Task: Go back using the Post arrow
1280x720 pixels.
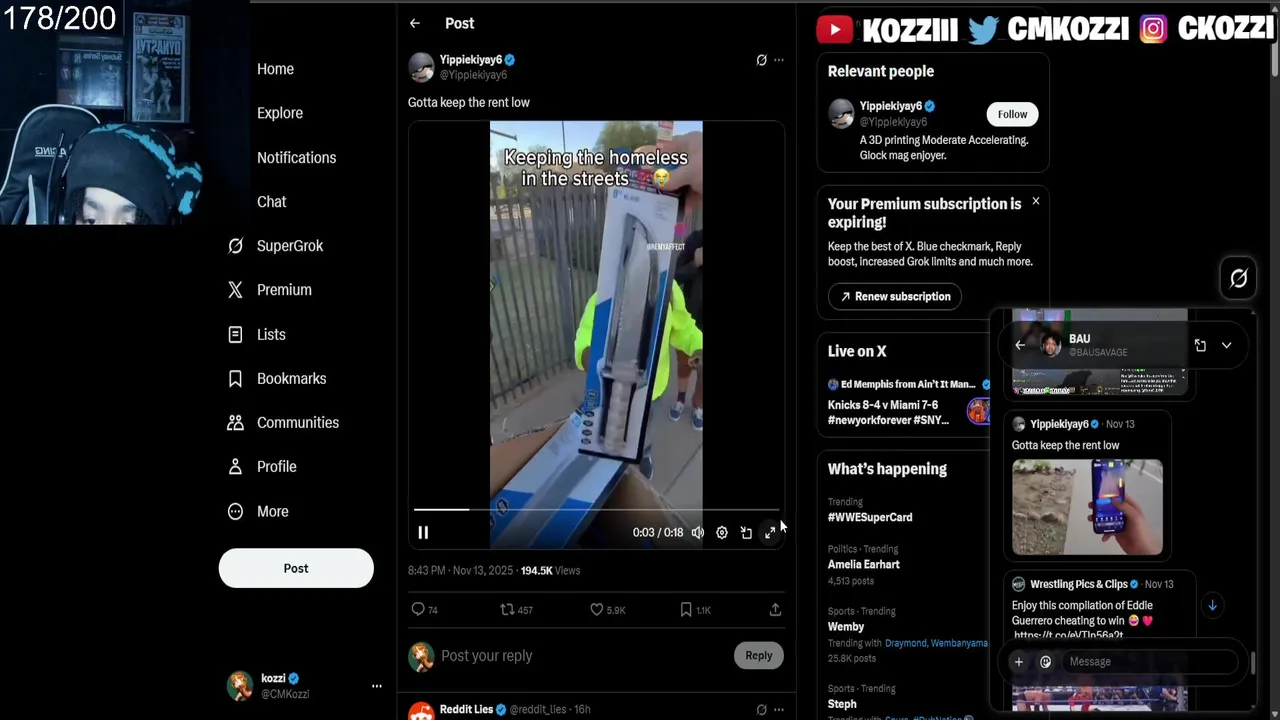Action: [x=415, y=23]
